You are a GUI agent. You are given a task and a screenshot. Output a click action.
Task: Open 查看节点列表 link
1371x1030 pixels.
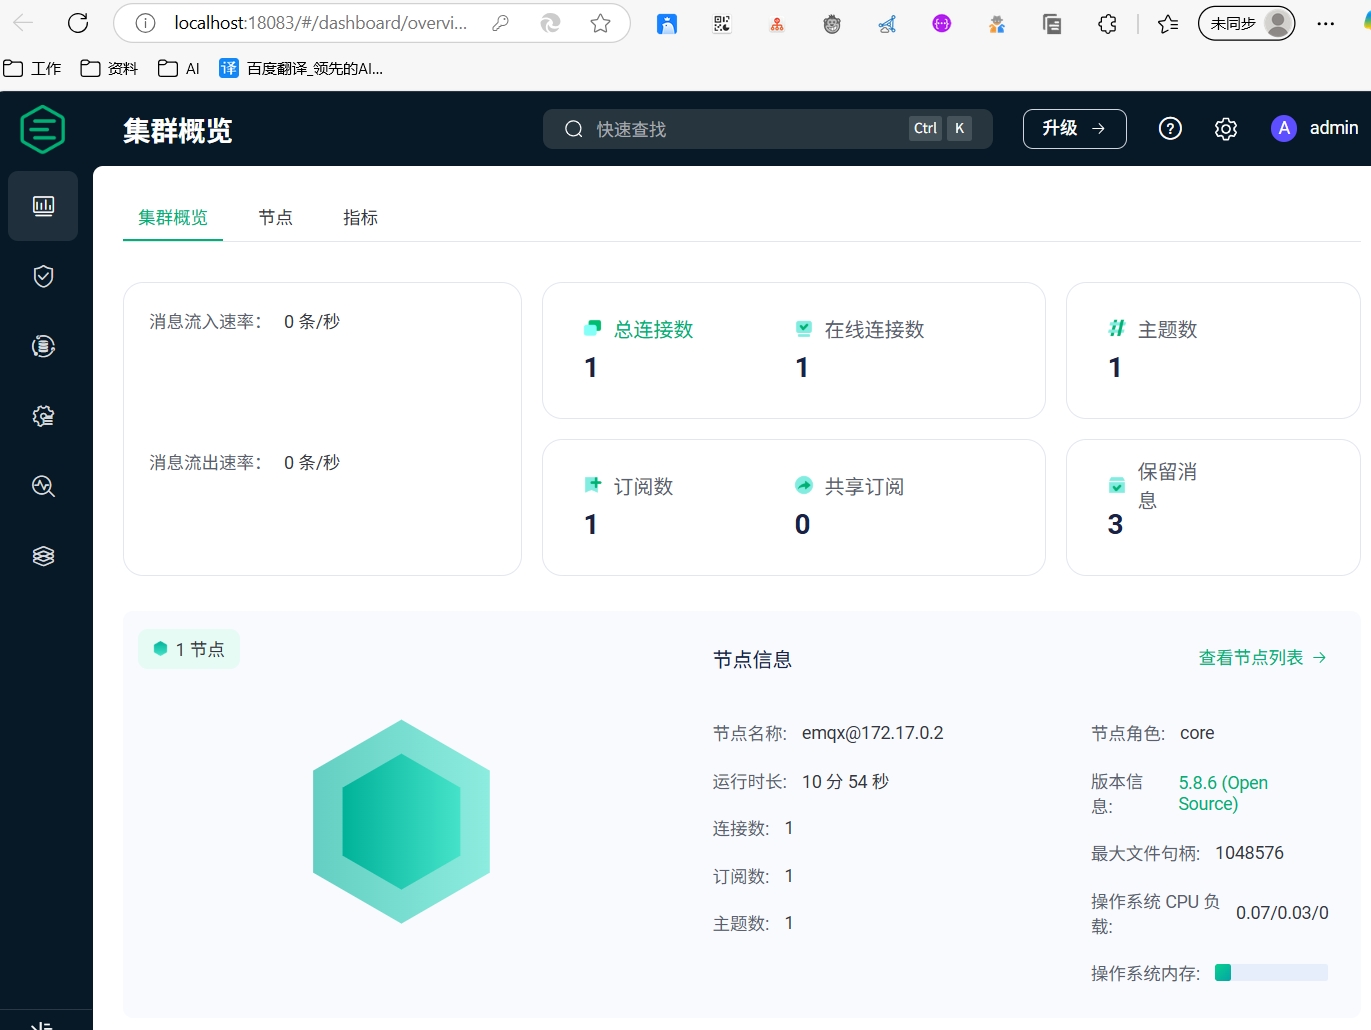[x=1263, y=657]
